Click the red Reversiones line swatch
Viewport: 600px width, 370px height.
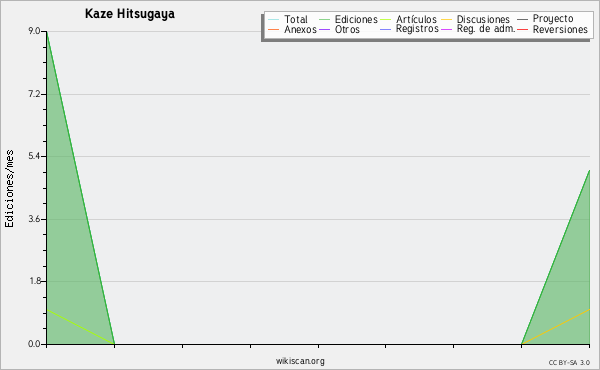(x=522, y=29)
